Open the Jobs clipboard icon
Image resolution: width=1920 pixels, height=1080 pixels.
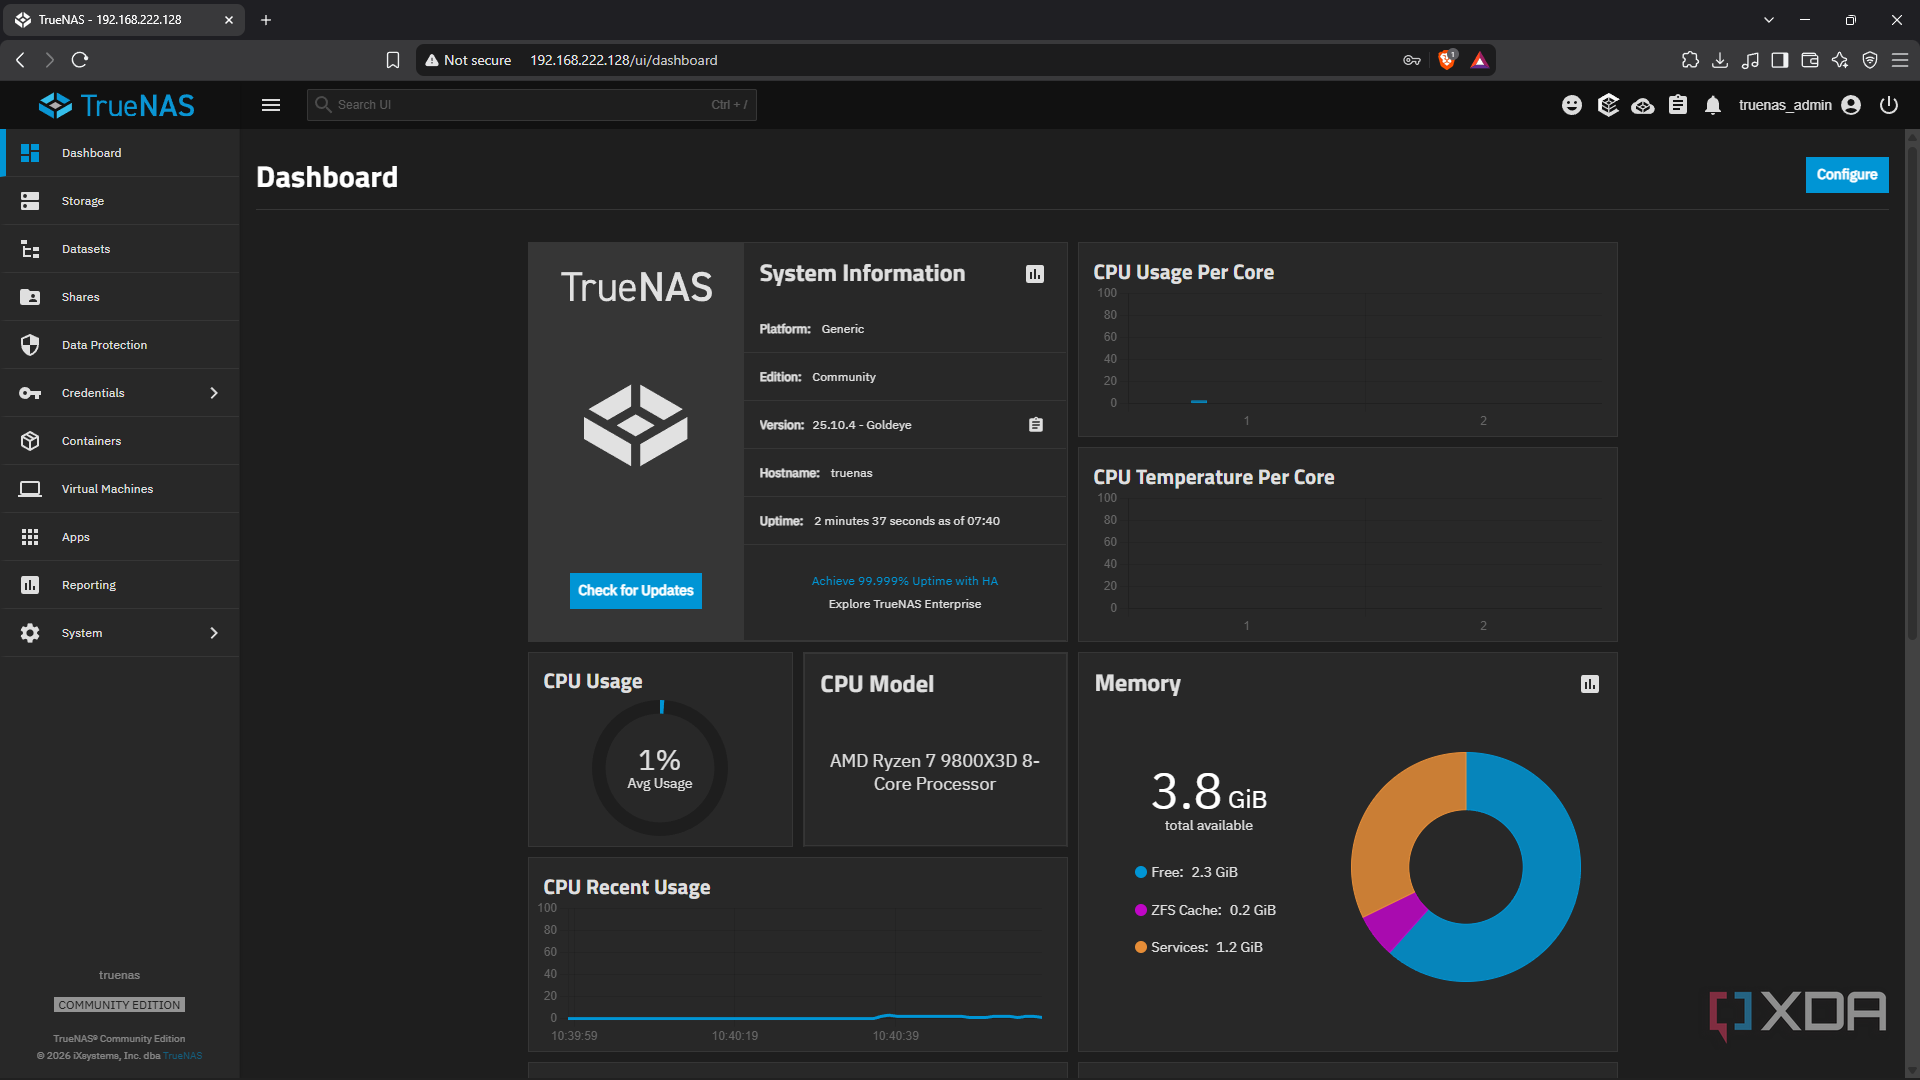pyautogui.click(x=1678, y=105)
